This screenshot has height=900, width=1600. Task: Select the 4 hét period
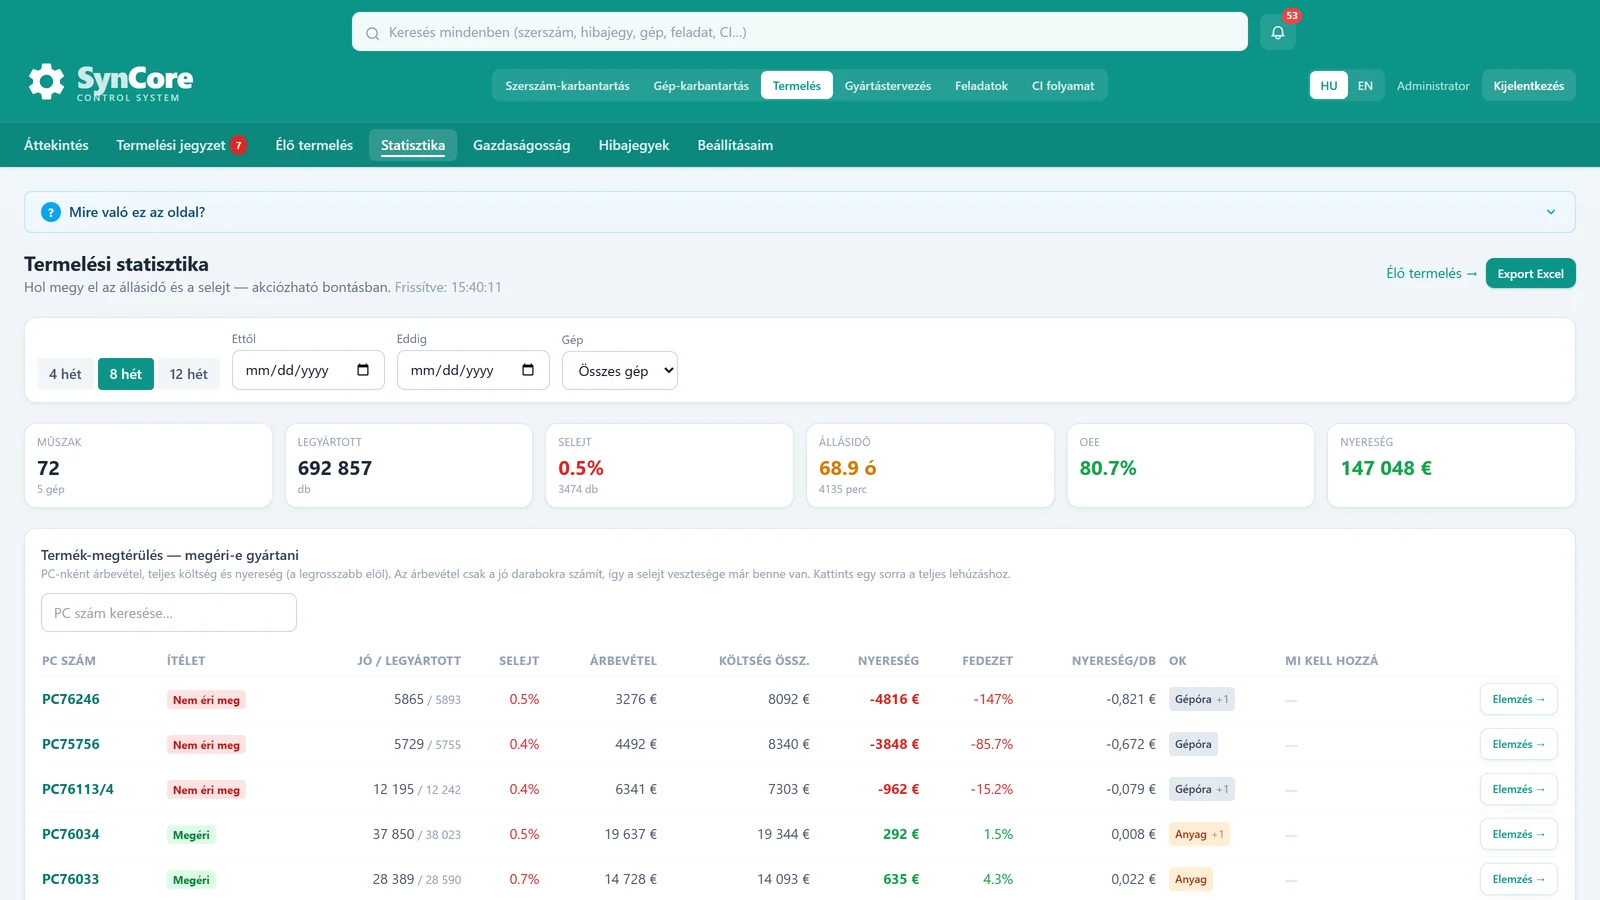tap(65, 374)
